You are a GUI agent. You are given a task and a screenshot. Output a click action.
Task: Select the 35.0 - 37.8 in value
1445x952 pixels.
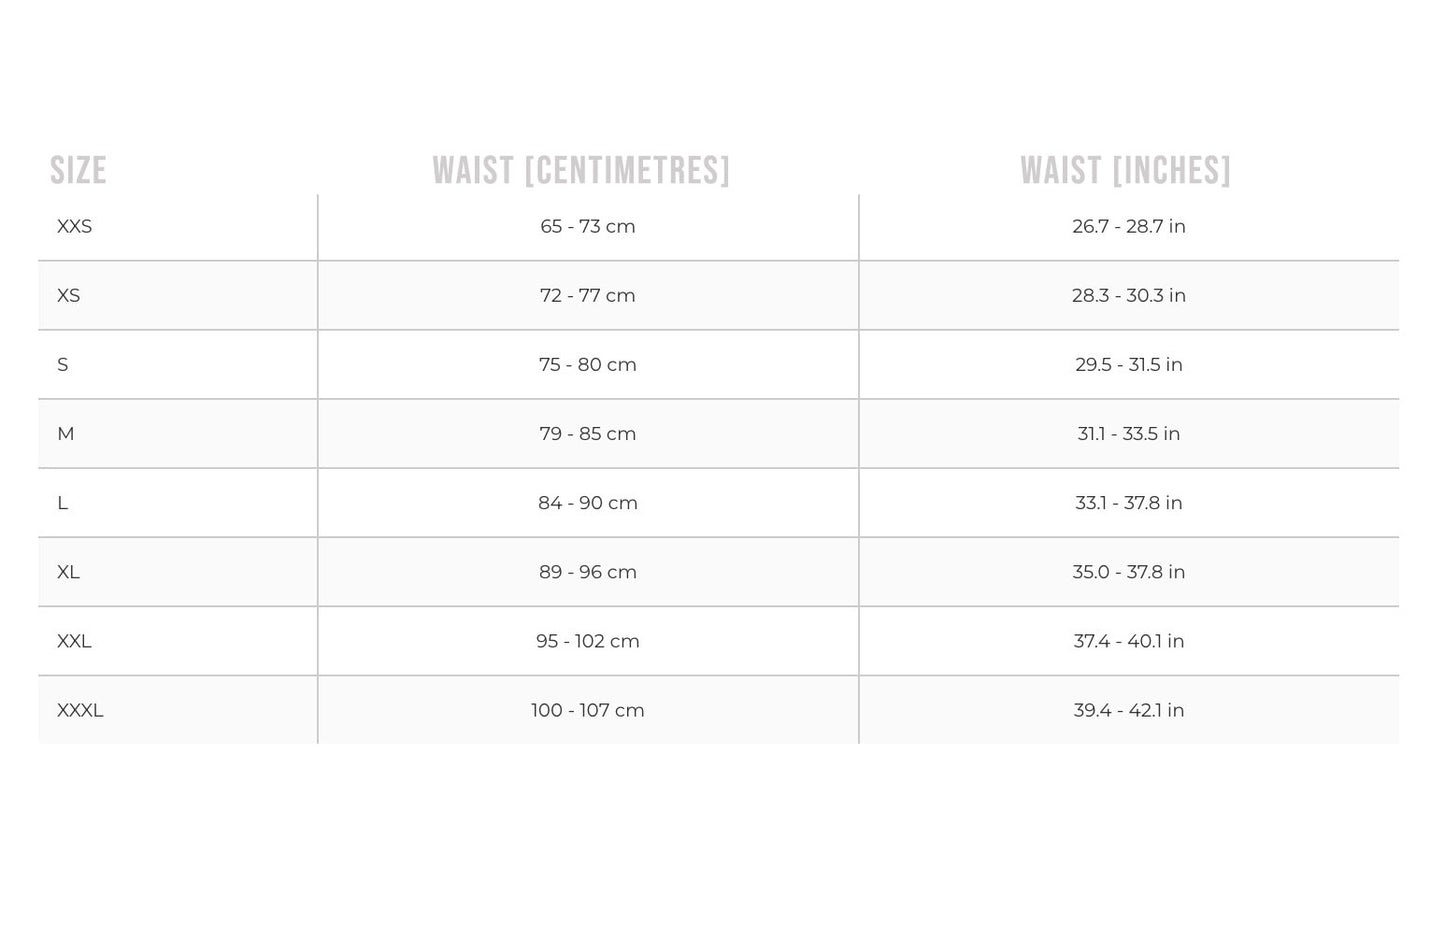coord(1129,572)
